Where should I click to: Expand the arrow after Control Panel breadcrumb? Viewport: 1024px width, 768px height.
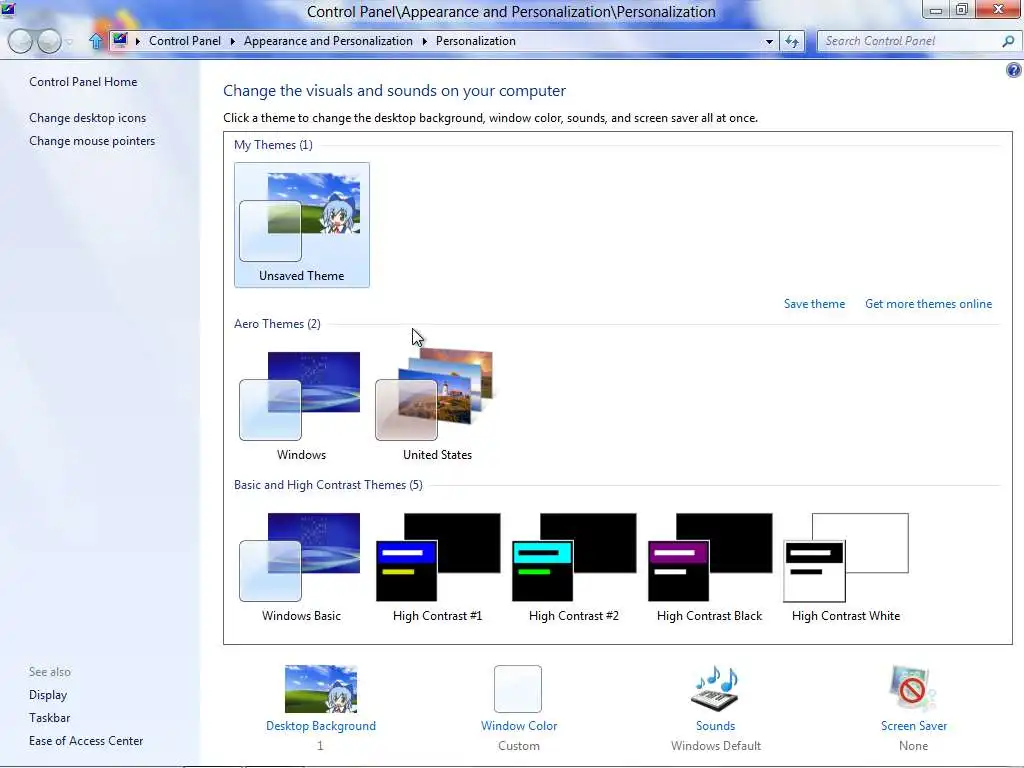pos(232,41)
